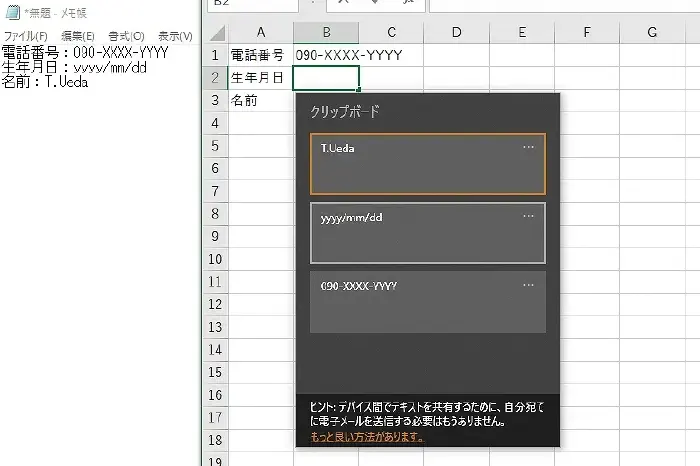
Task: Click the クリップボード panel title
Action: (x=345, y=112)
